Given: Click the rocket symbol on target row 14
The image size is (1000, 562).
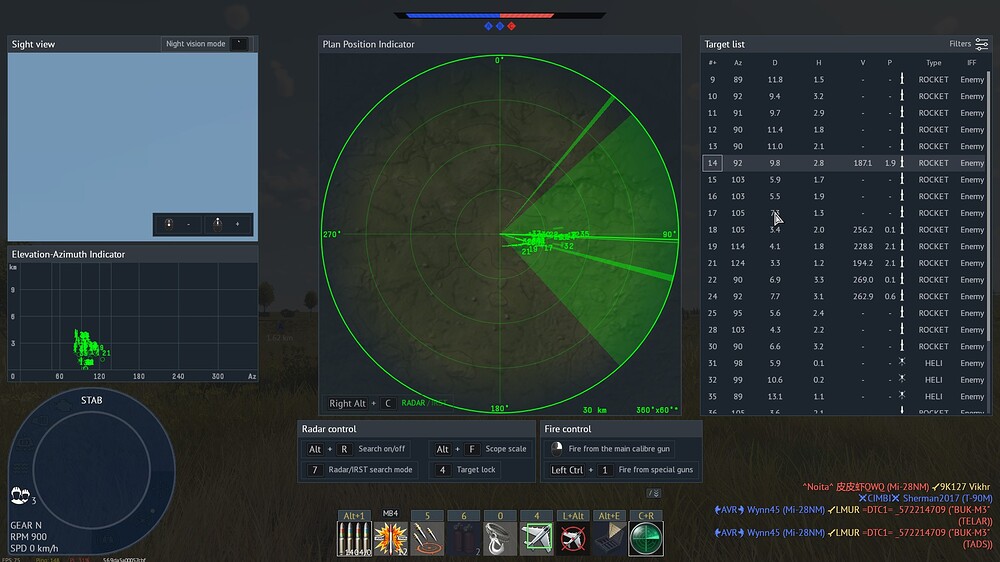Looking at the screenshot, I should [x=902, y=163].
